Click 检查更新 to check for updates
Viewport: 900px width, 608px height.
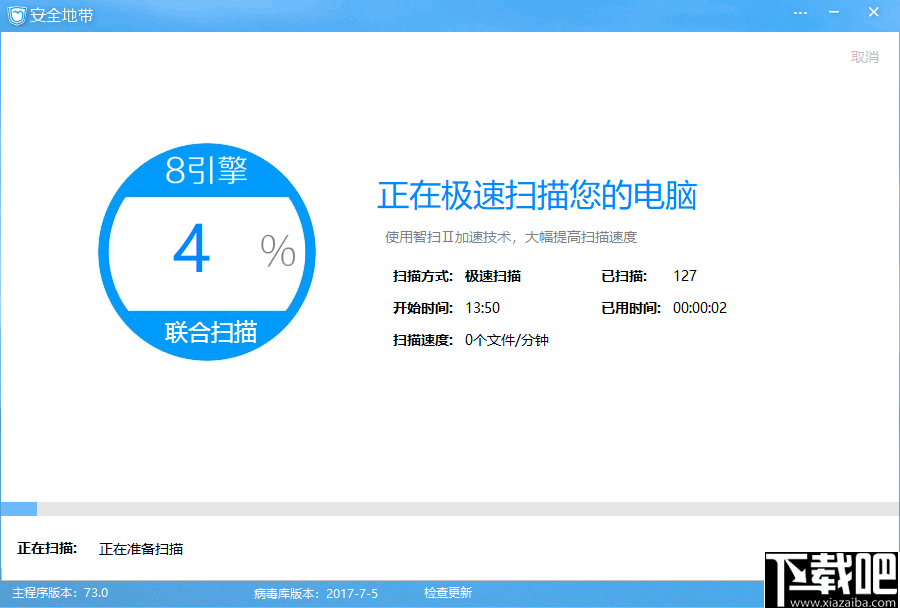pos(448,592)
